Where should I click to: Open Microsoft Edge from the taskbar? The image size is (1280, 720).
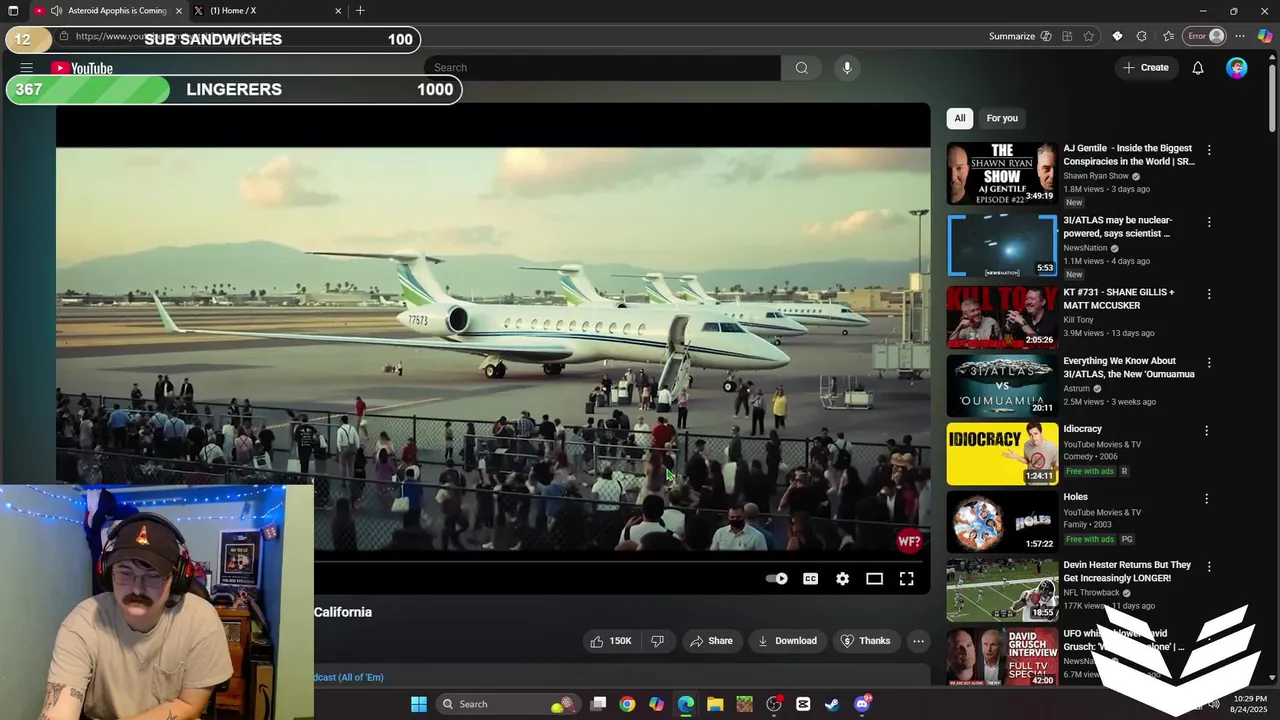tap(686, 704)
